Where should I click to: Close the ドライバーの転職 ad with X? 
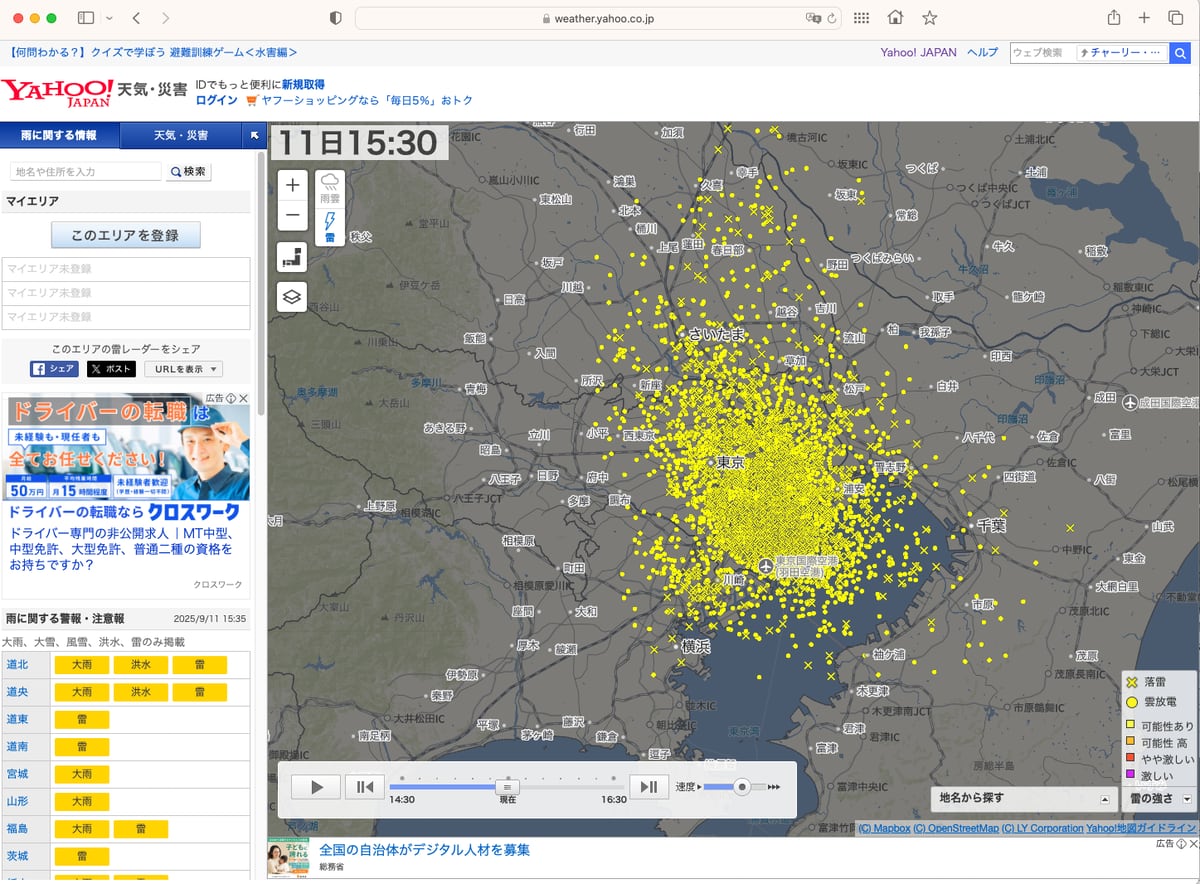(x=243, y=399)
